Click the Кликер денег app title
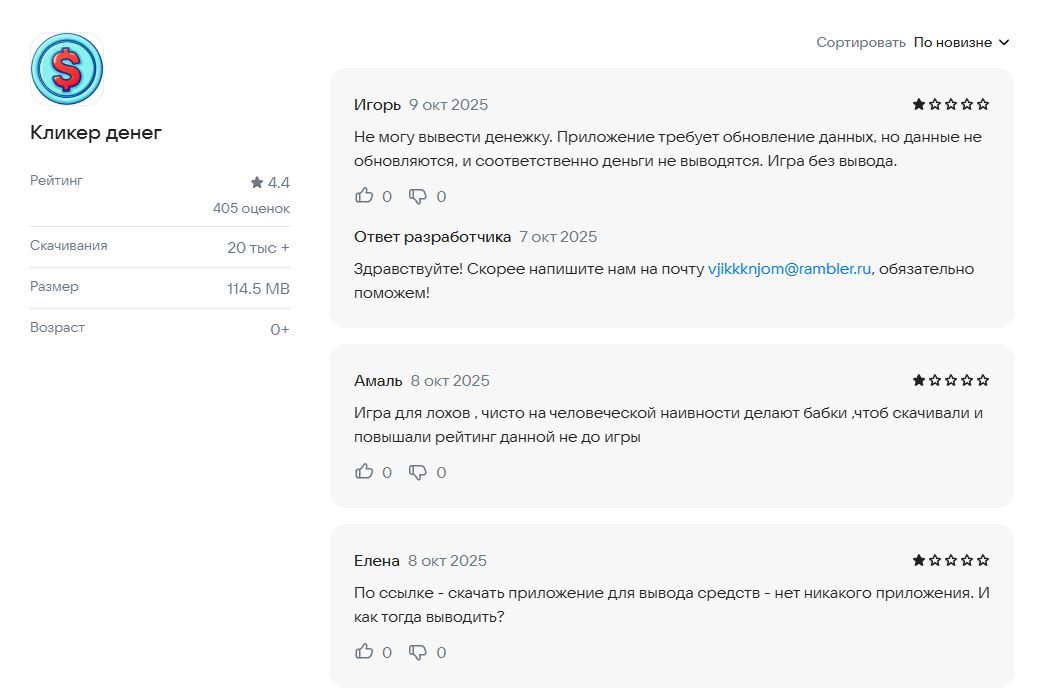1050x700 pixels. click(96, 132)
